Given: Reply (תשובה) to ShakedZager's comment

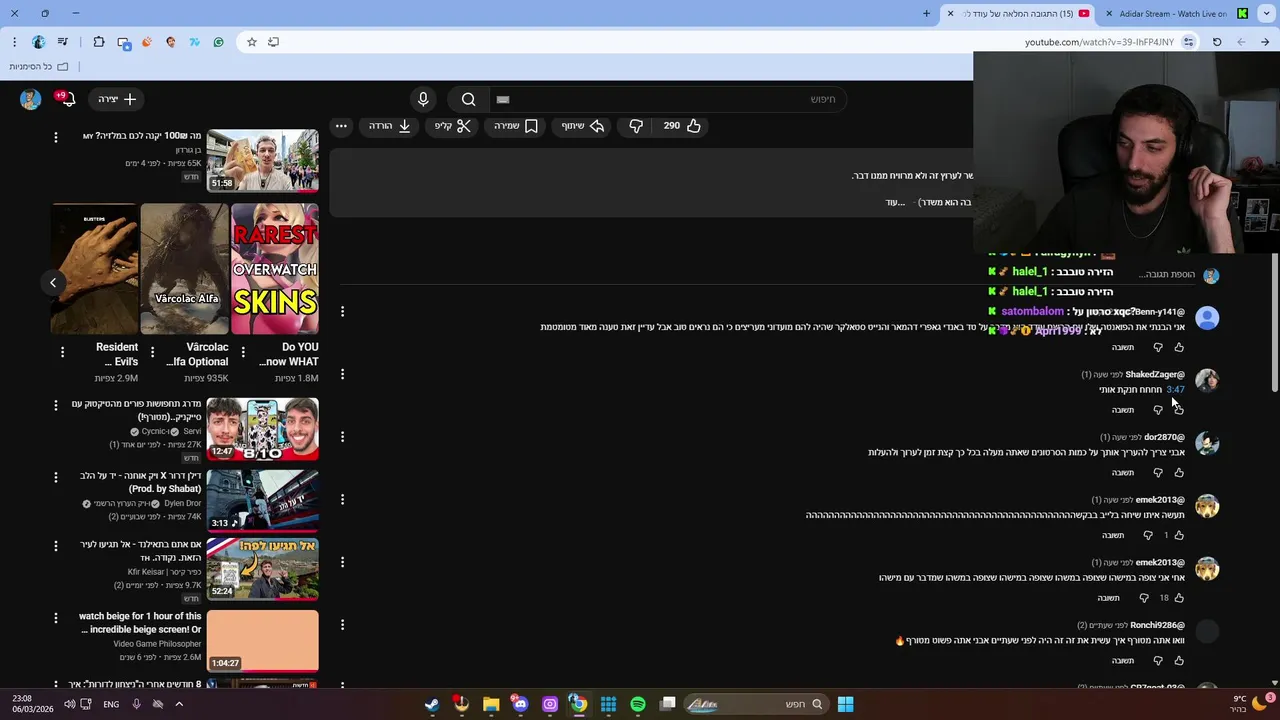Looking at the screenshot, I should point(1123,410).
